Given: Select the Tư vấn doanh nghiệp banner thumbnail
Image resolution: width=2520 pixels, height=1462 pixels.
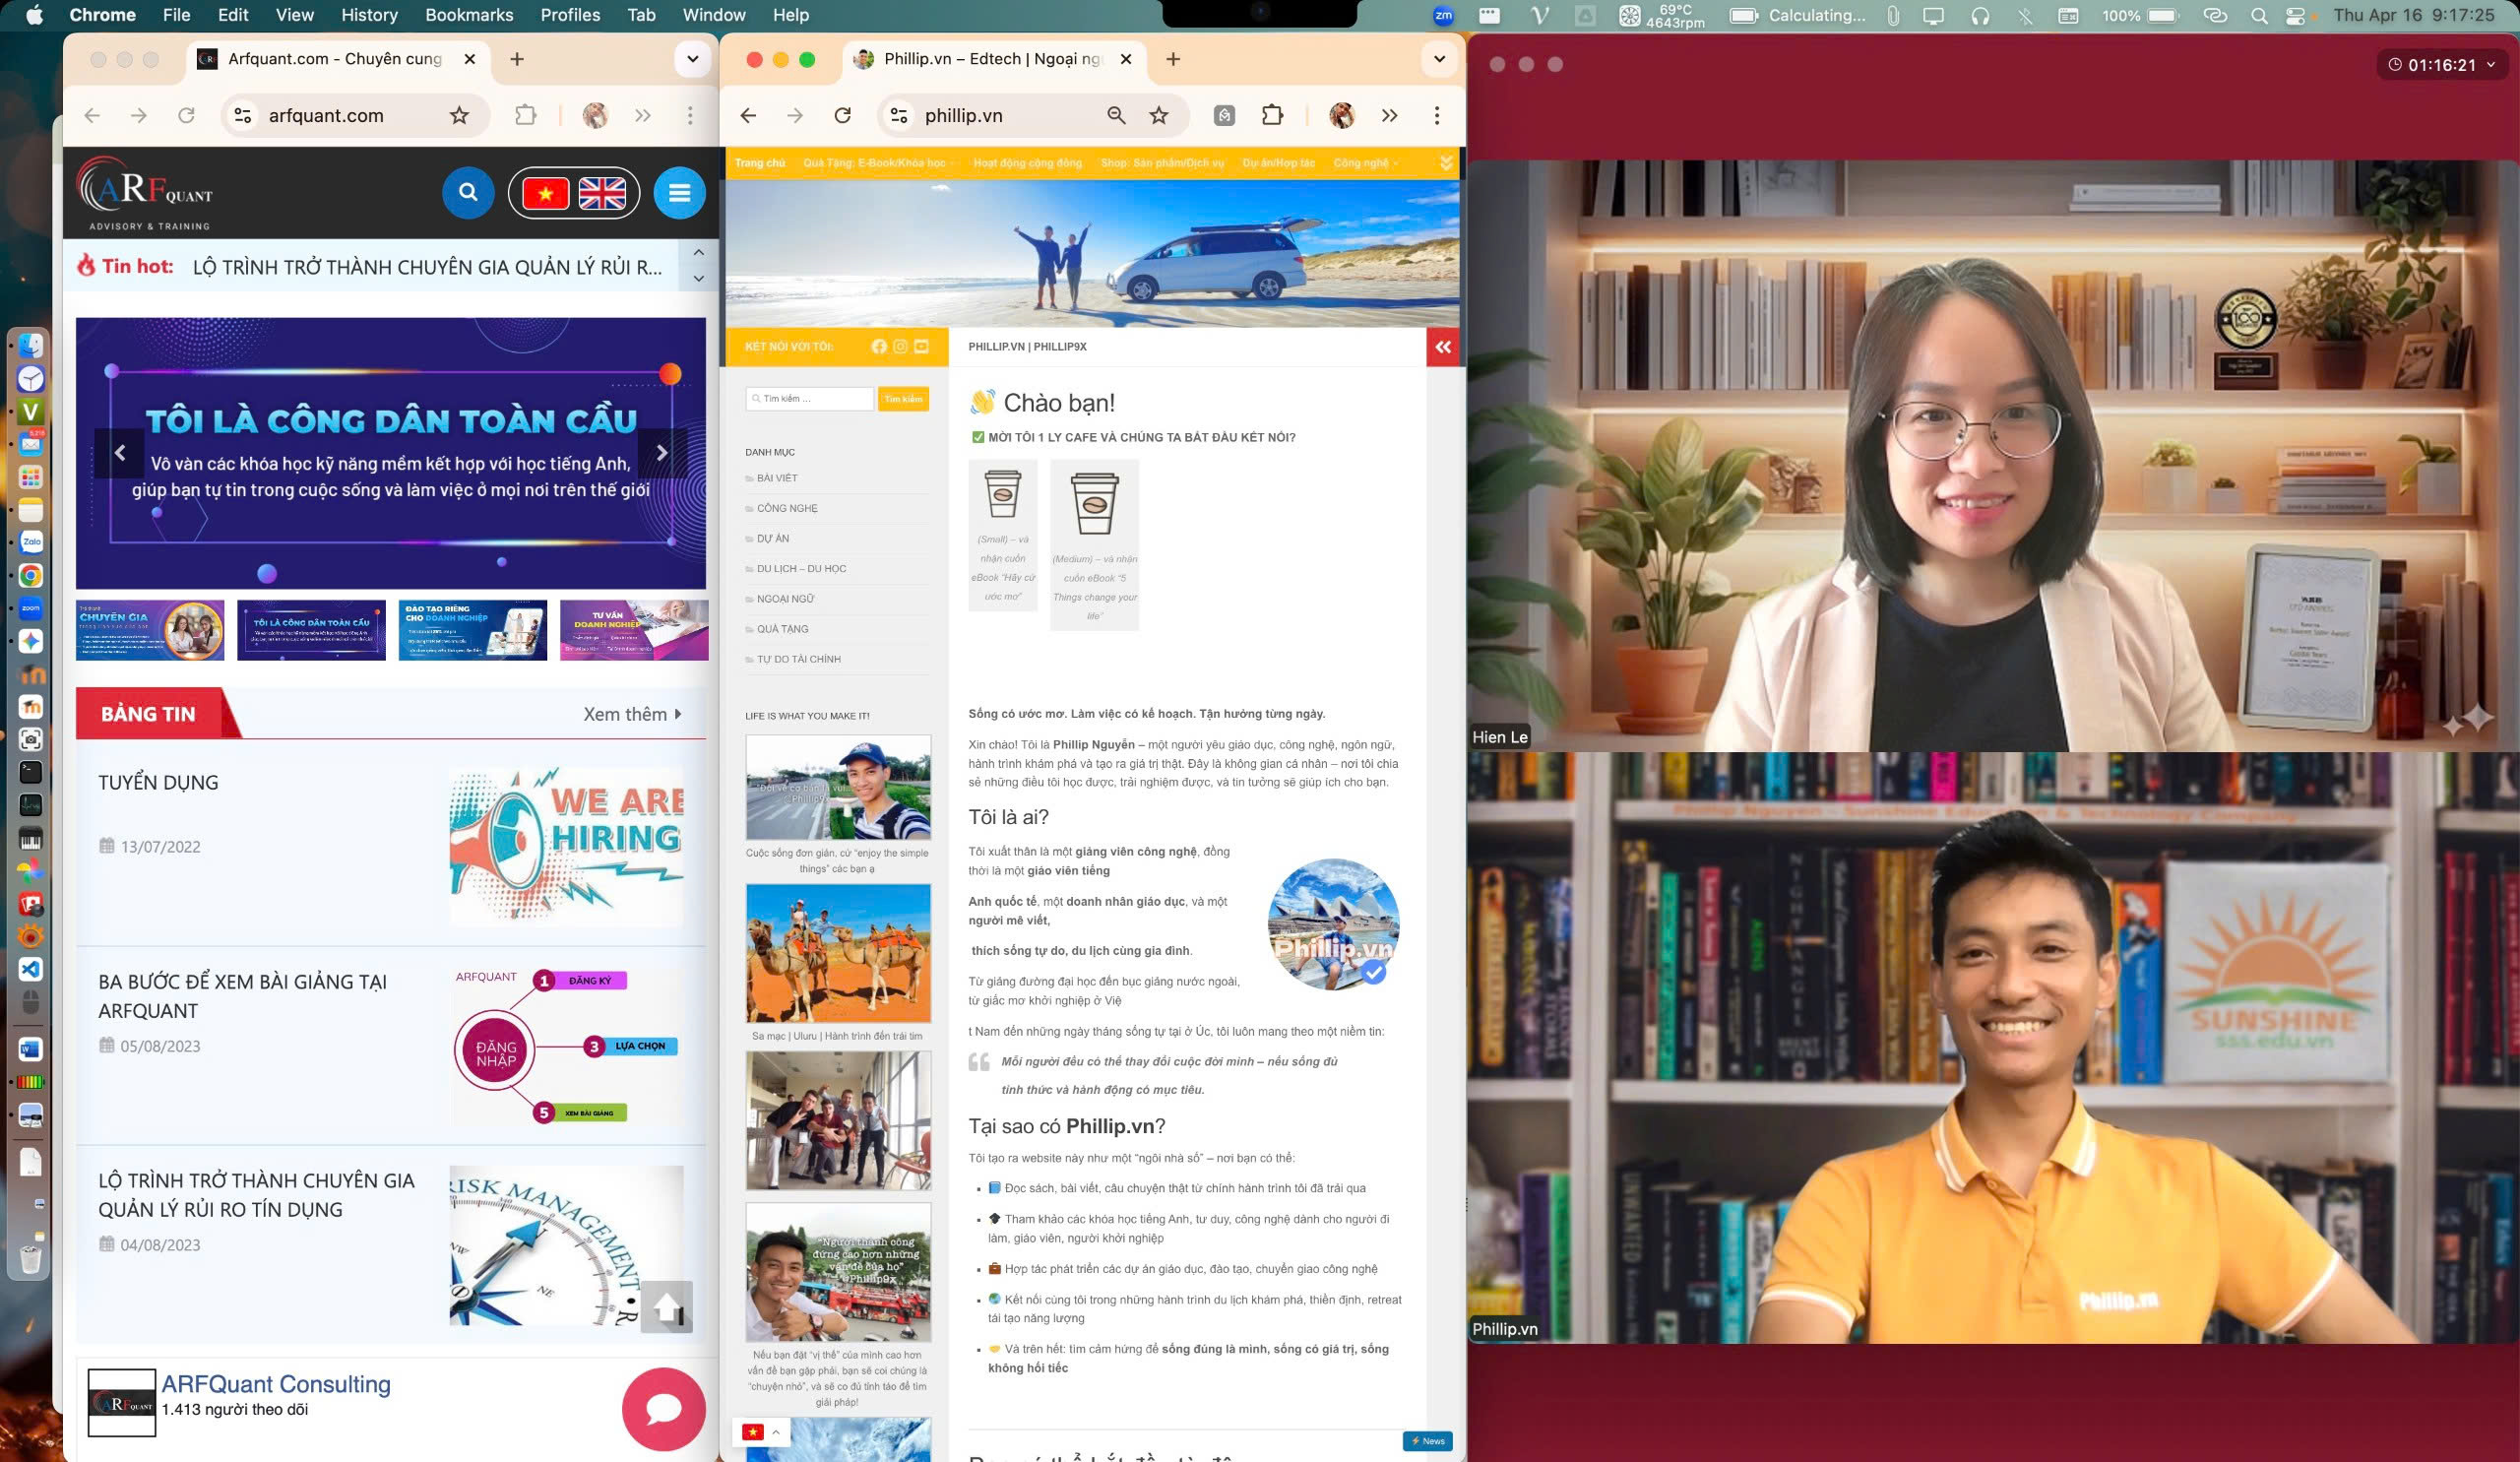Looking at the screenshot, I should pyautogui.click(x=634, y=630).
